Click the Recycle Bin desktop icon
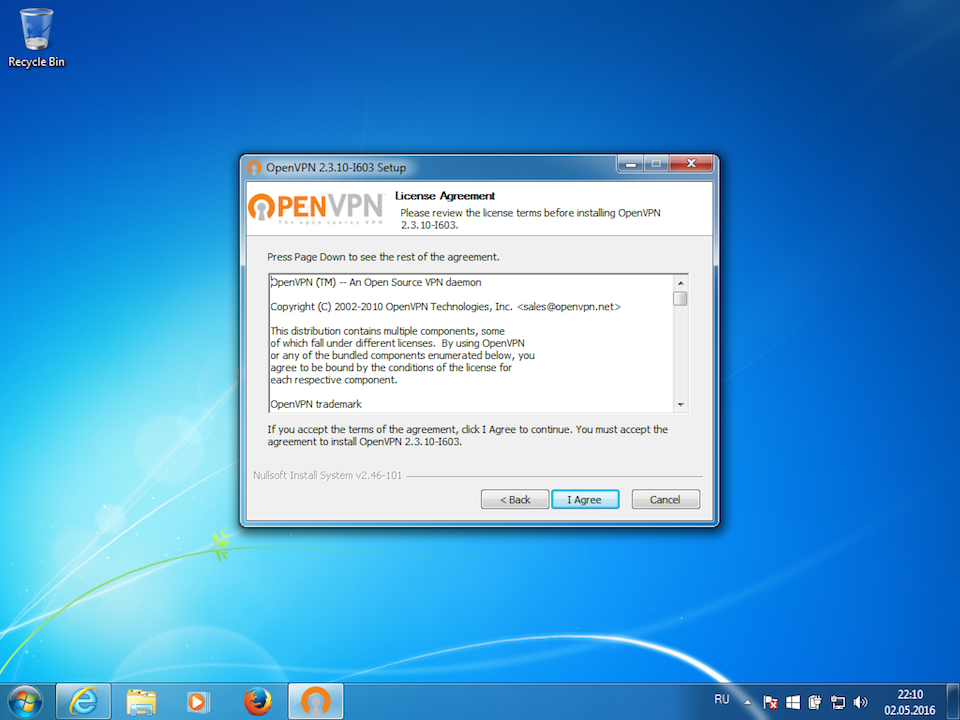960x720 pixels. click(x=37, y=38)
